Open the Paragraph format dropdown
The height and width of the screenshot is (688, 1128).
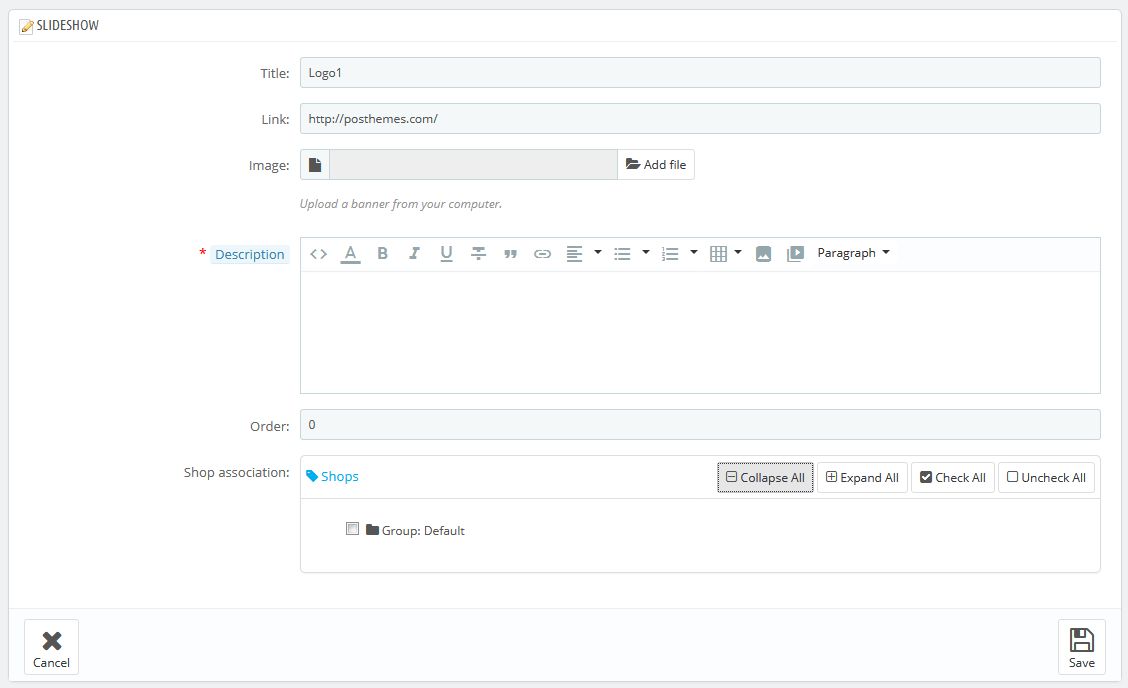point(853,253)
